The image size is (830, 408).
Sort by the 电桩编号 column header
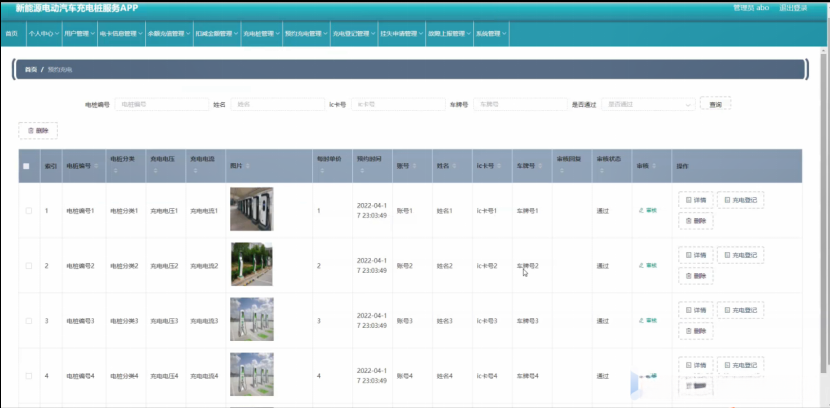pyautogui.click(x=80, y=166)
